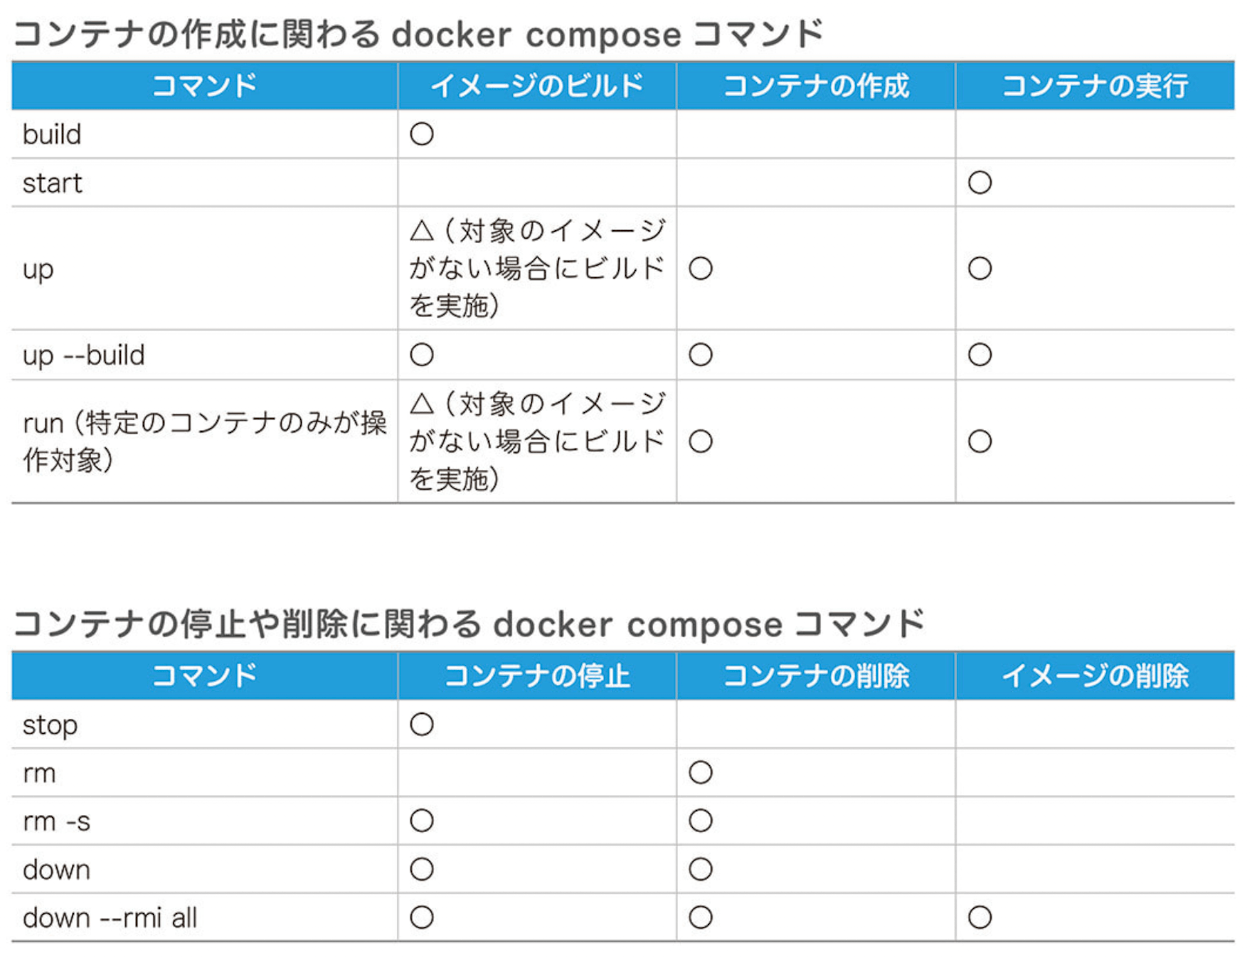
Task: Click the up --build command cell
Action: click(x=84, y=355)
